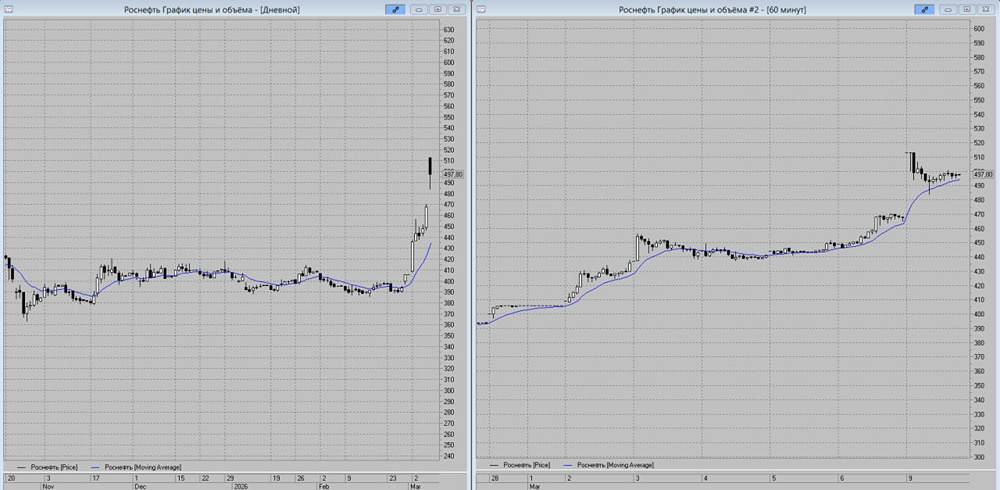This screenshot has height=490, width=1000.
Task: Open the system menu icon of the Daily chart window
Action: click(6, 10)
